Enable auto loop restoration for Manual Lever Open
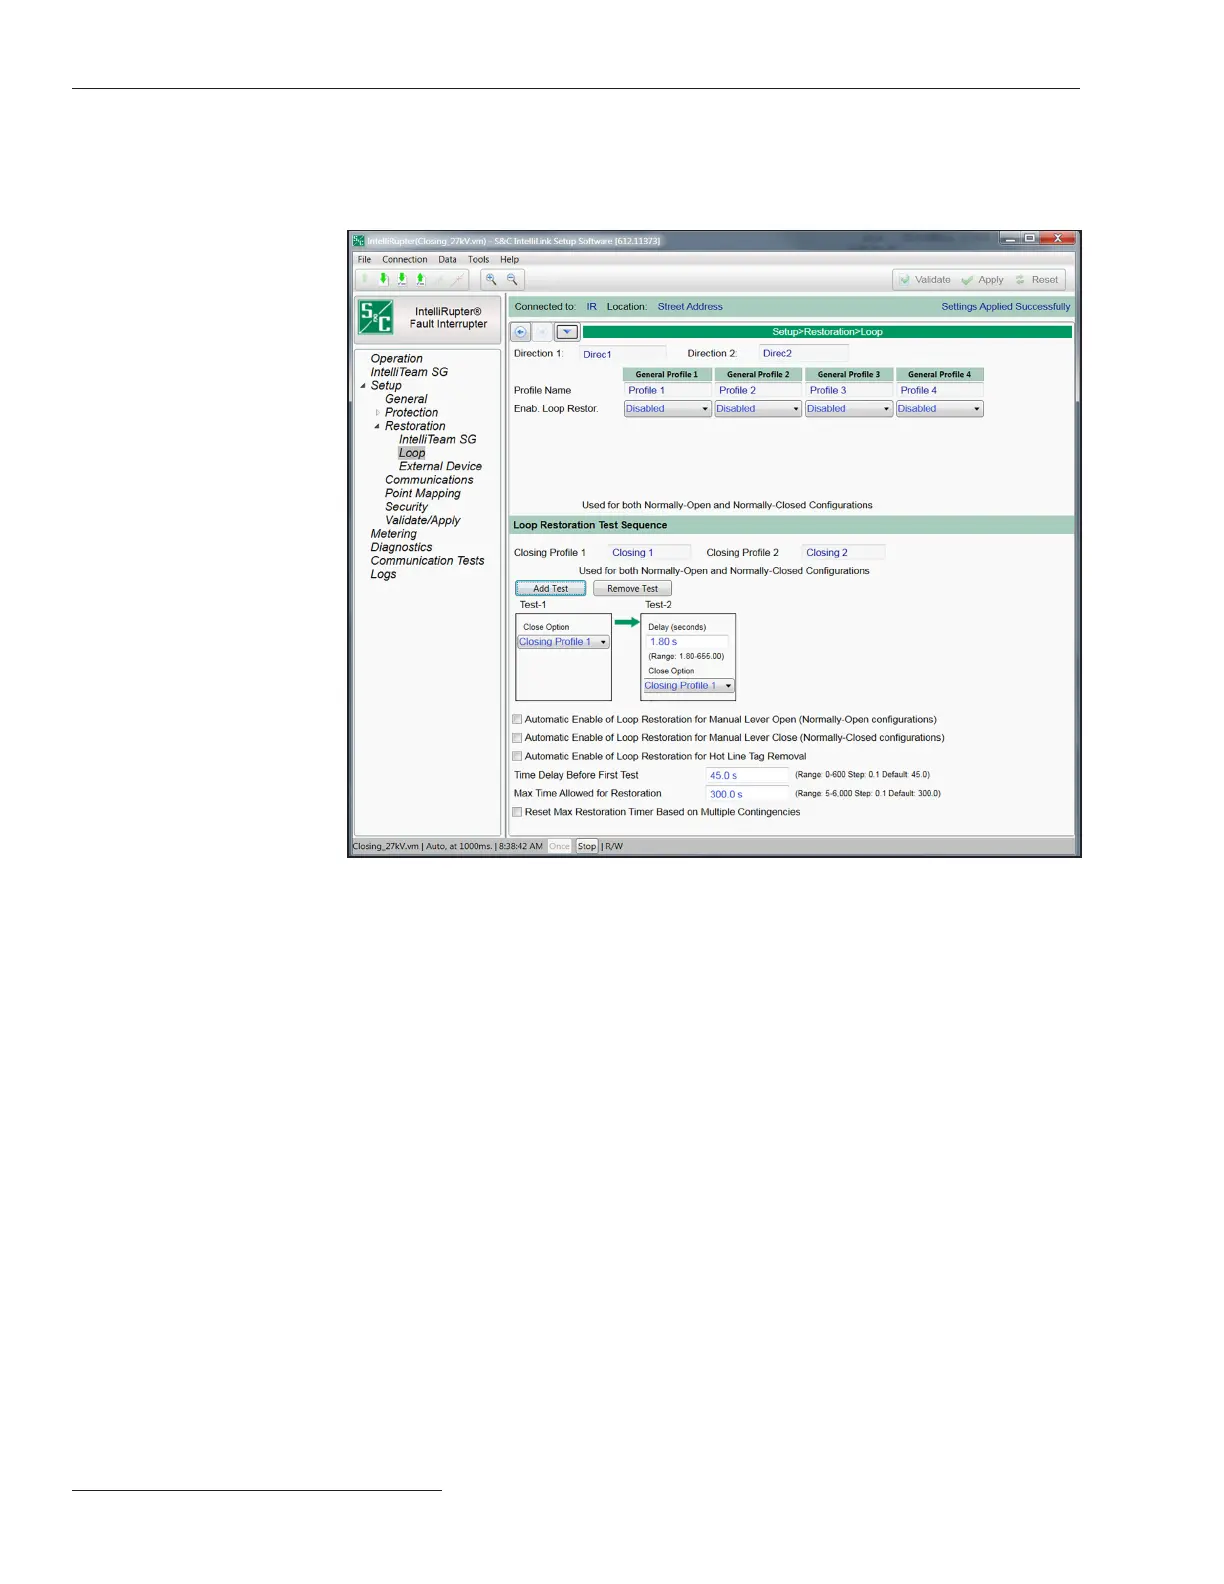Viewport: 1224px width, 1584px height. (517, 720)
